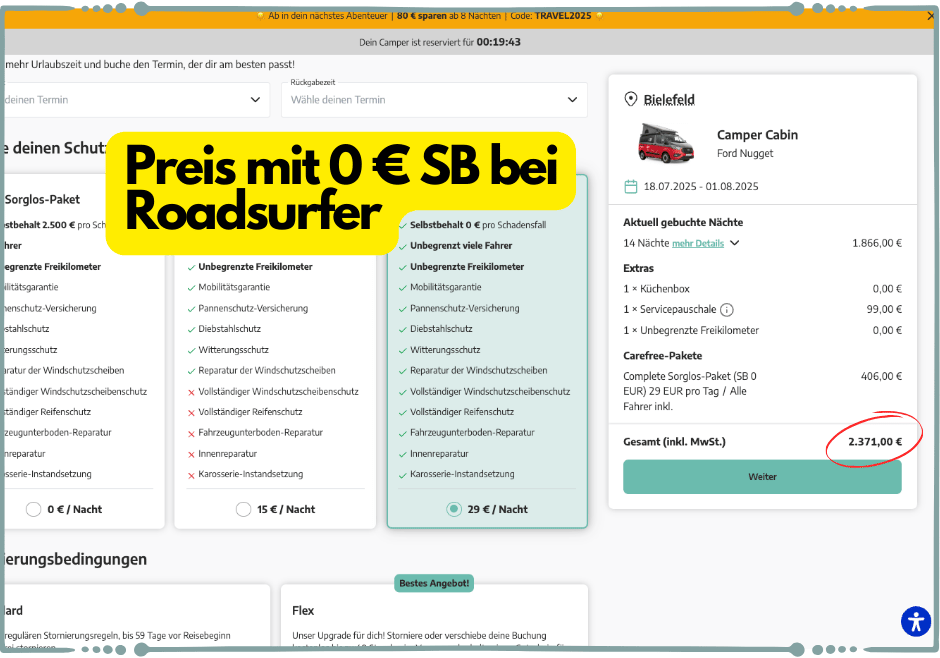Click red X beside Vollständiger Reifenschutz

(x=191, y=413)
